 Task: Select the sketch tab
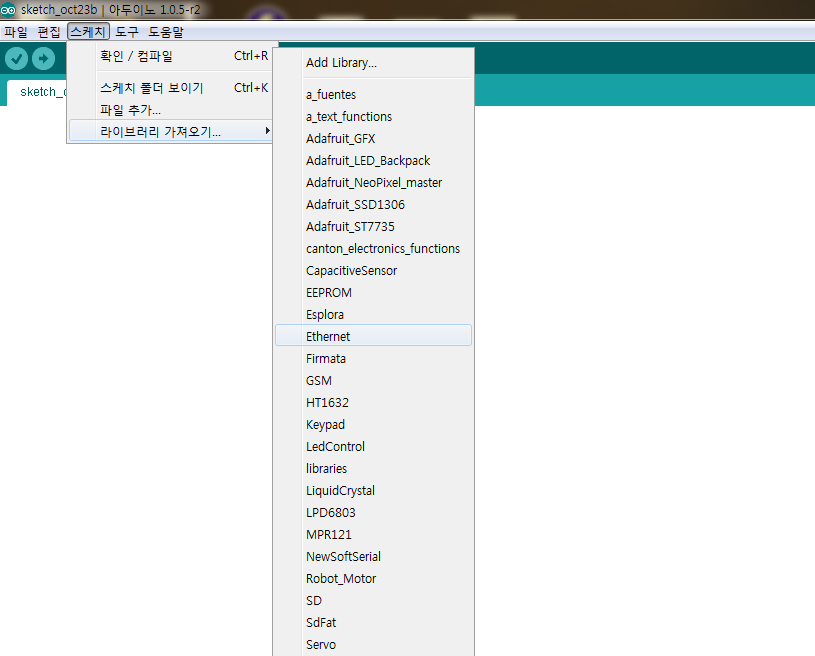click(x=37, y=92)
